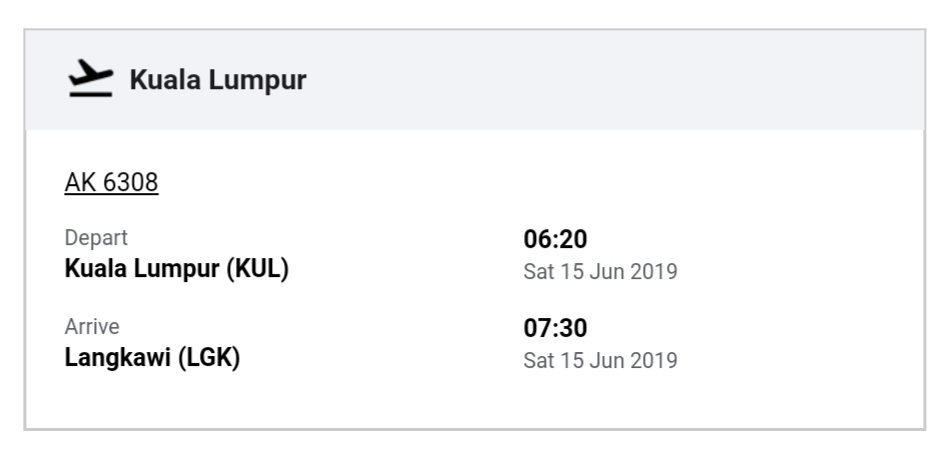Click the arrival date below 07:30
947x468 pixels.
pos(600,360)
